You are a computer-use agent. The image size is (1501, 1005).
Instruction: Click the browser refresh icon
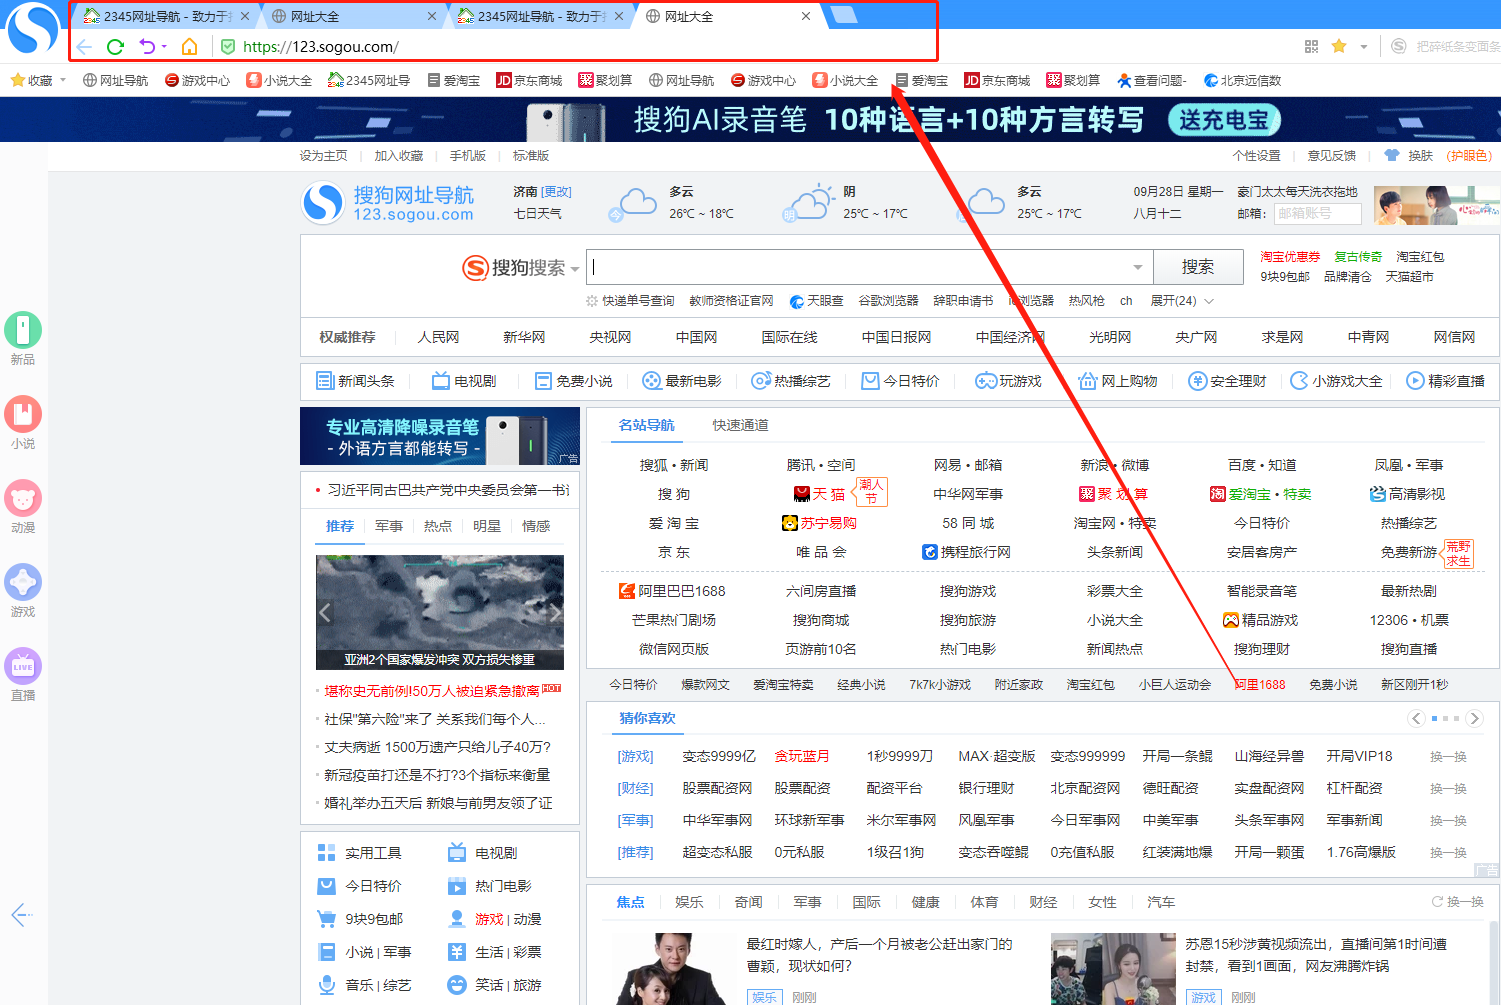coord(115,47)
